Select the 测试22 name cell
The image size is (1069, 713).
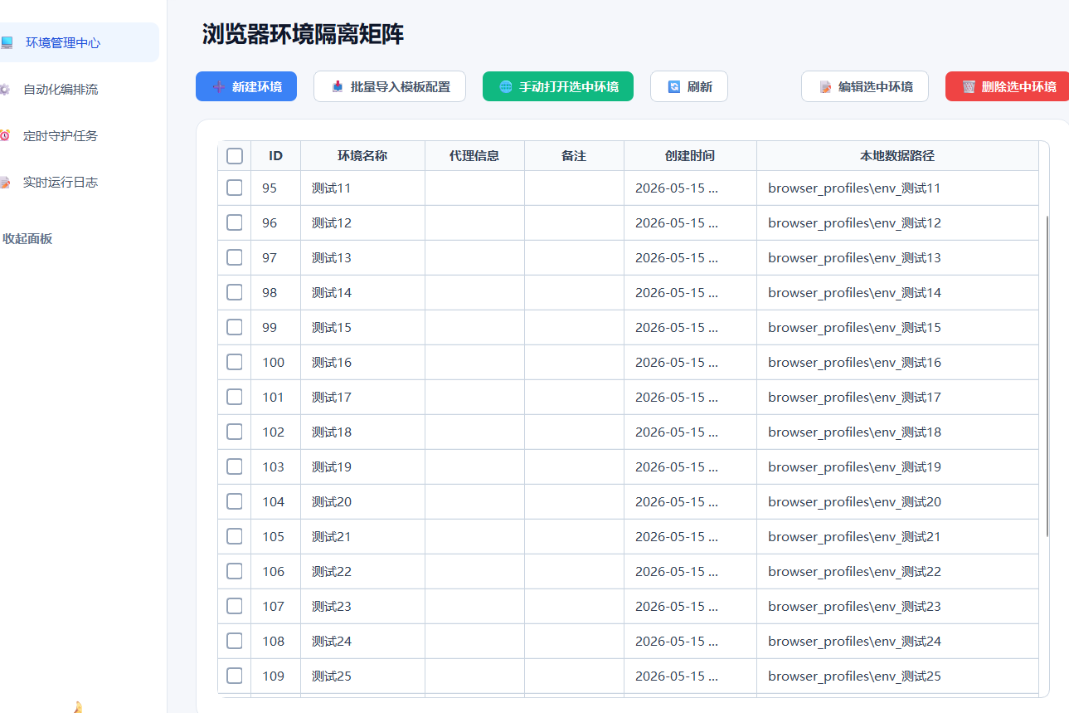pyautogui.click(x=363, y=571)
